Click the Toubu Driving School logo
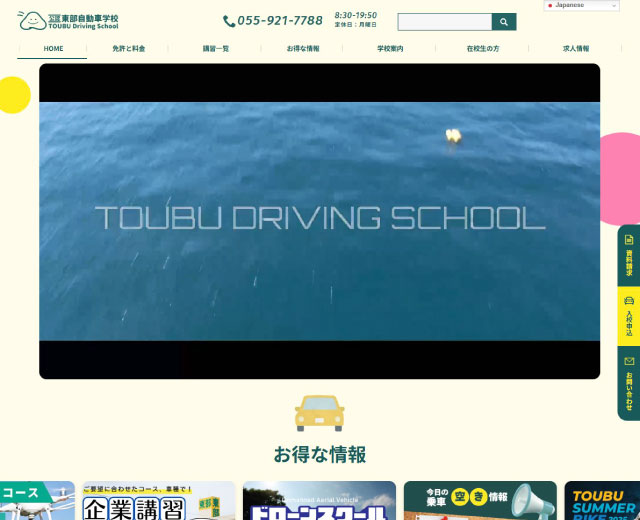The height and width of the screenshot is (520, 640). [x=68, y=20]
